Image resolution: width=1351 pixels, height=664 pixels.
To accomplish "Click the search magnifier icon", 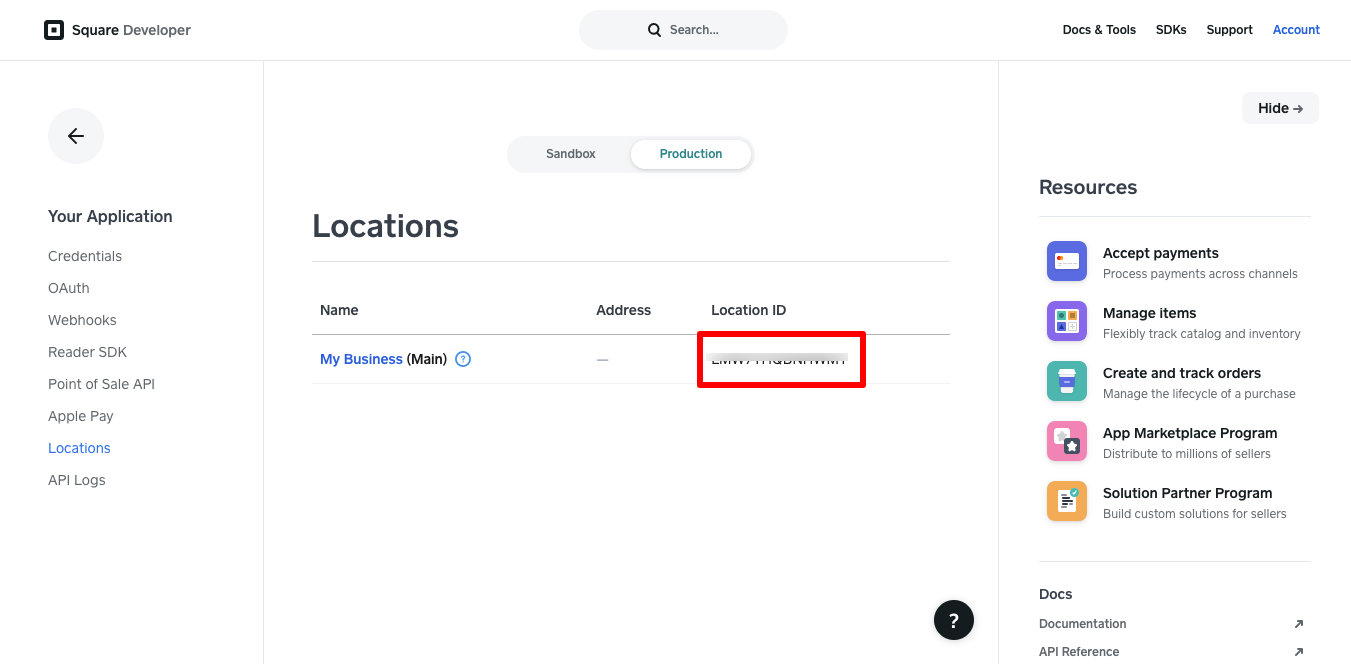I will [654, 30].
